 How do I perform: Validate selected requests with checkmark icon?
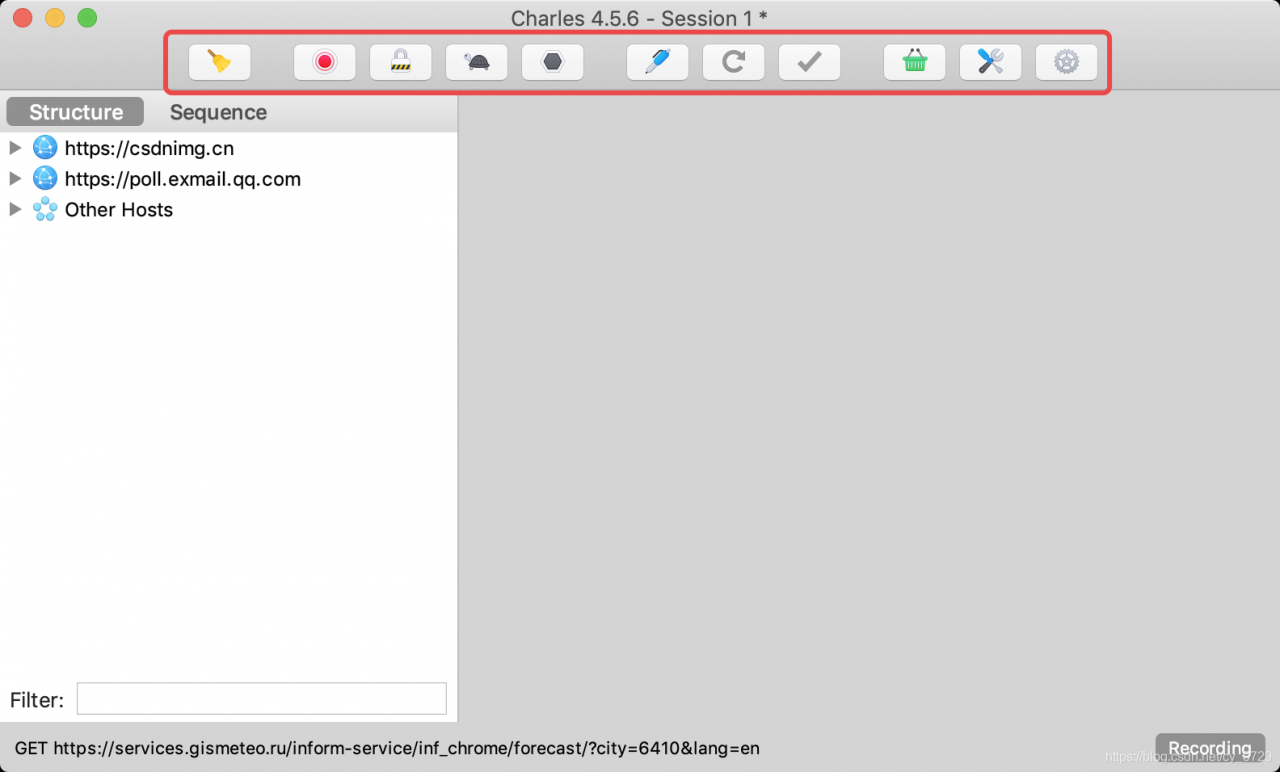point(809,62)
